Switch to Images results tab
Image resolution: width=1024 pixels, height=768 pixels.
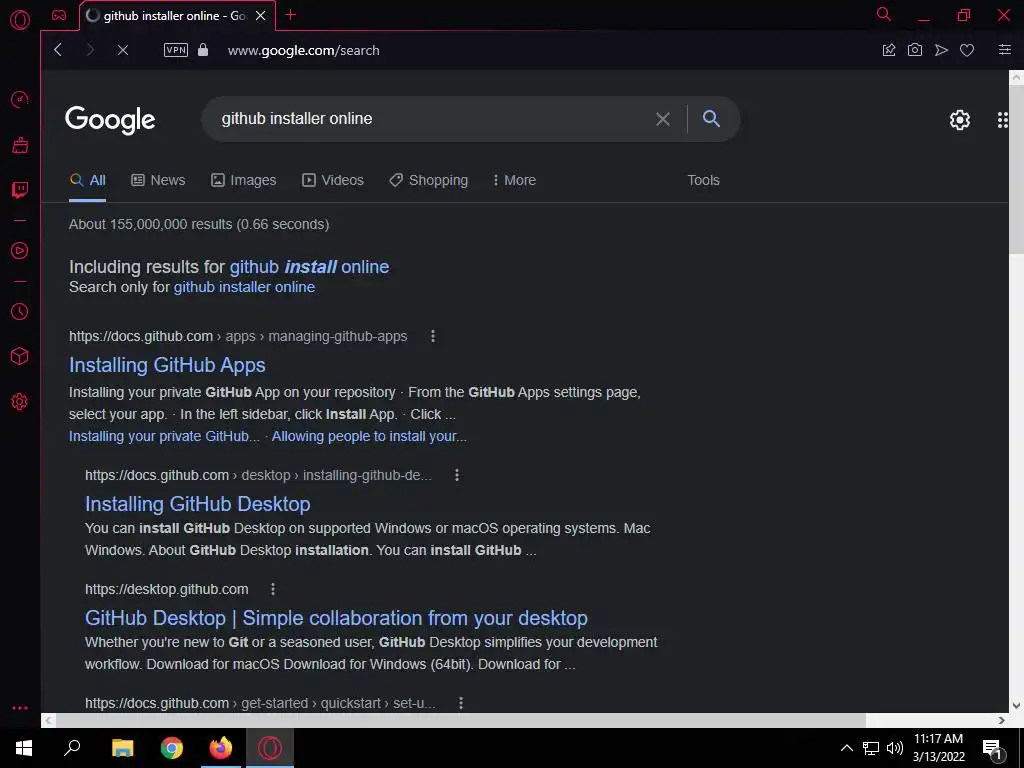tap(244, 180)
